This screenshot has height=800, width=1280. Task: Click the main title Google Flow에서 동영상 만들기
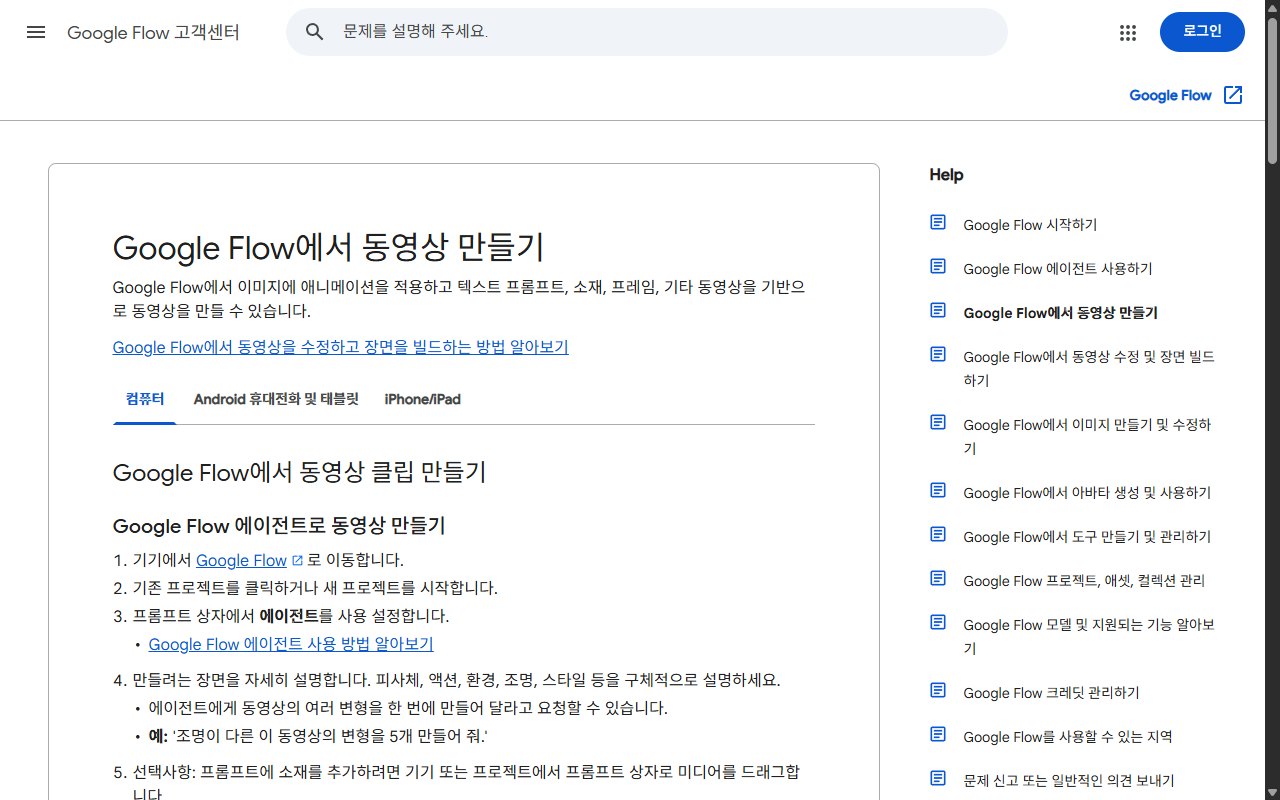329,247
